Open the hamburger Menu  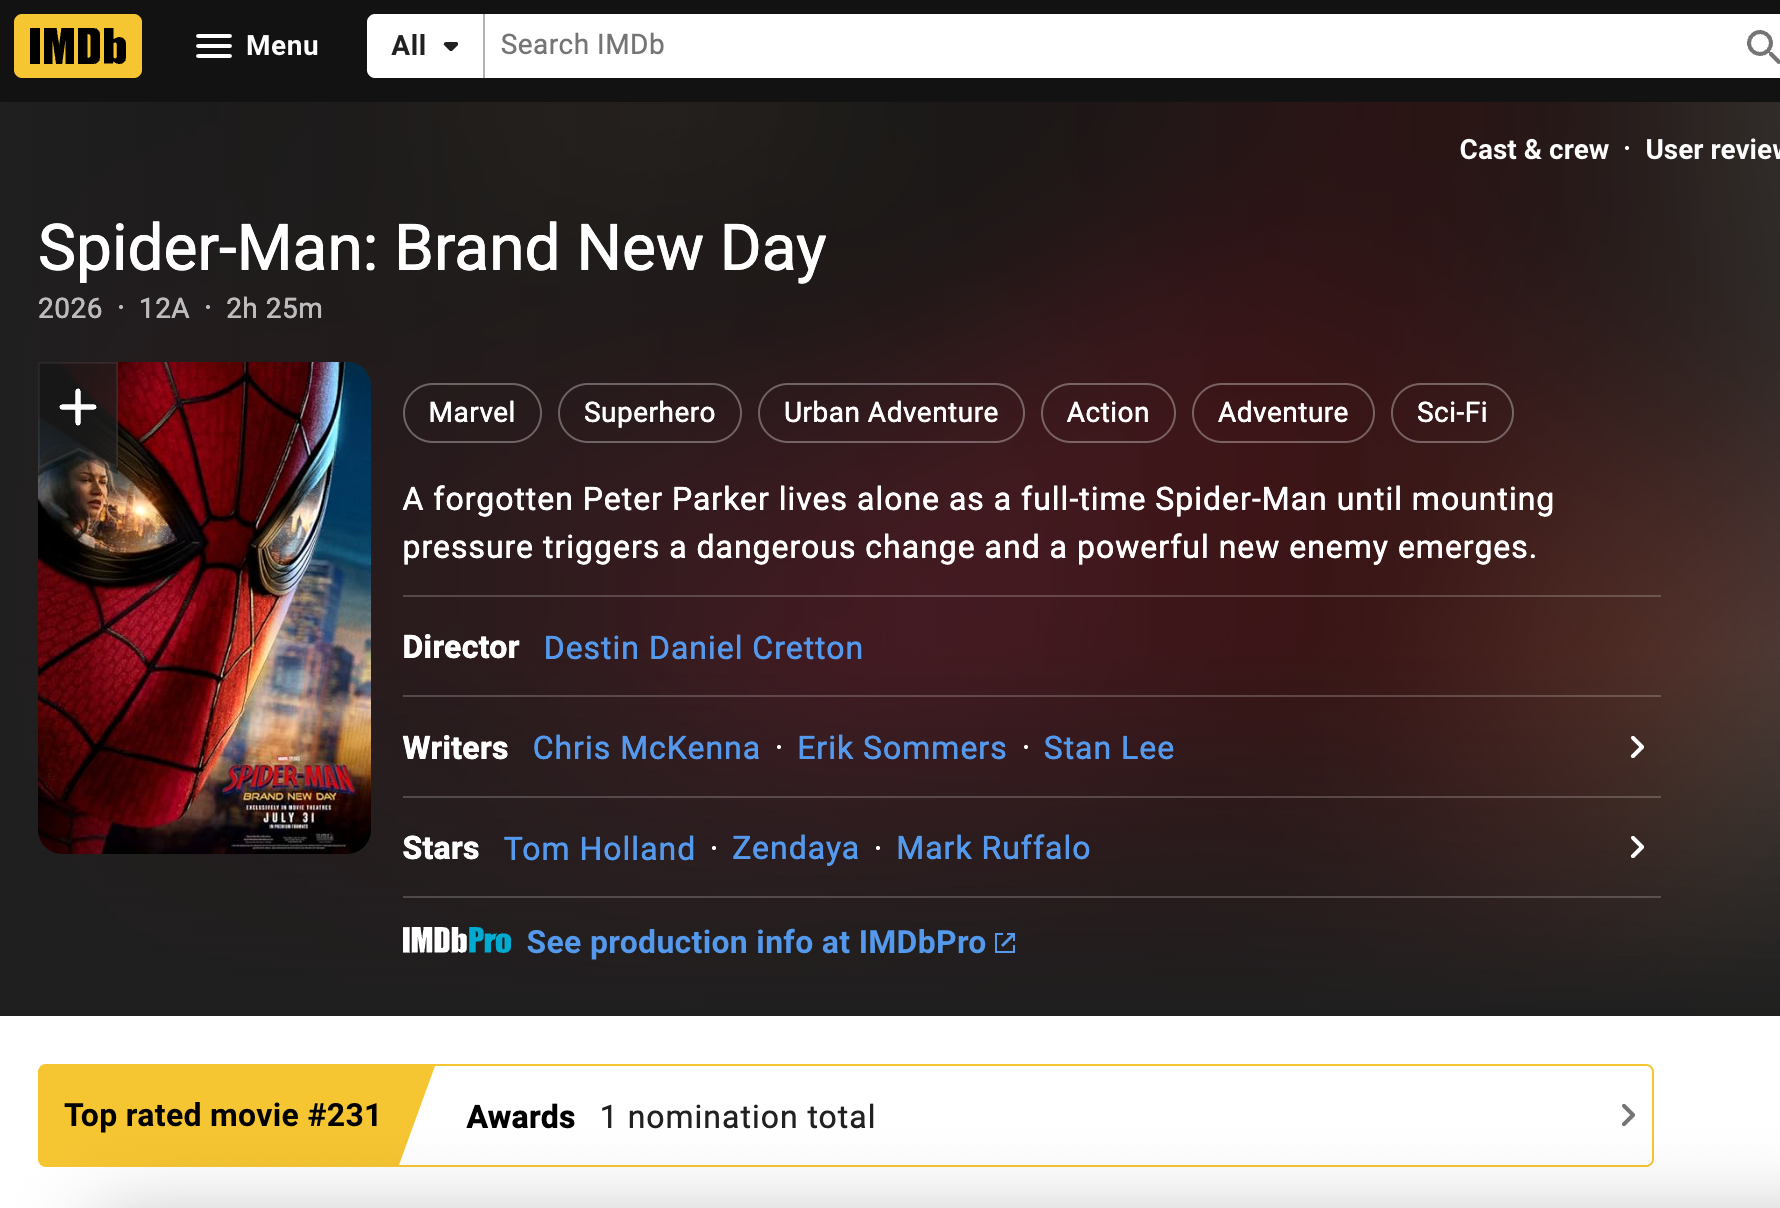point(257,46)
